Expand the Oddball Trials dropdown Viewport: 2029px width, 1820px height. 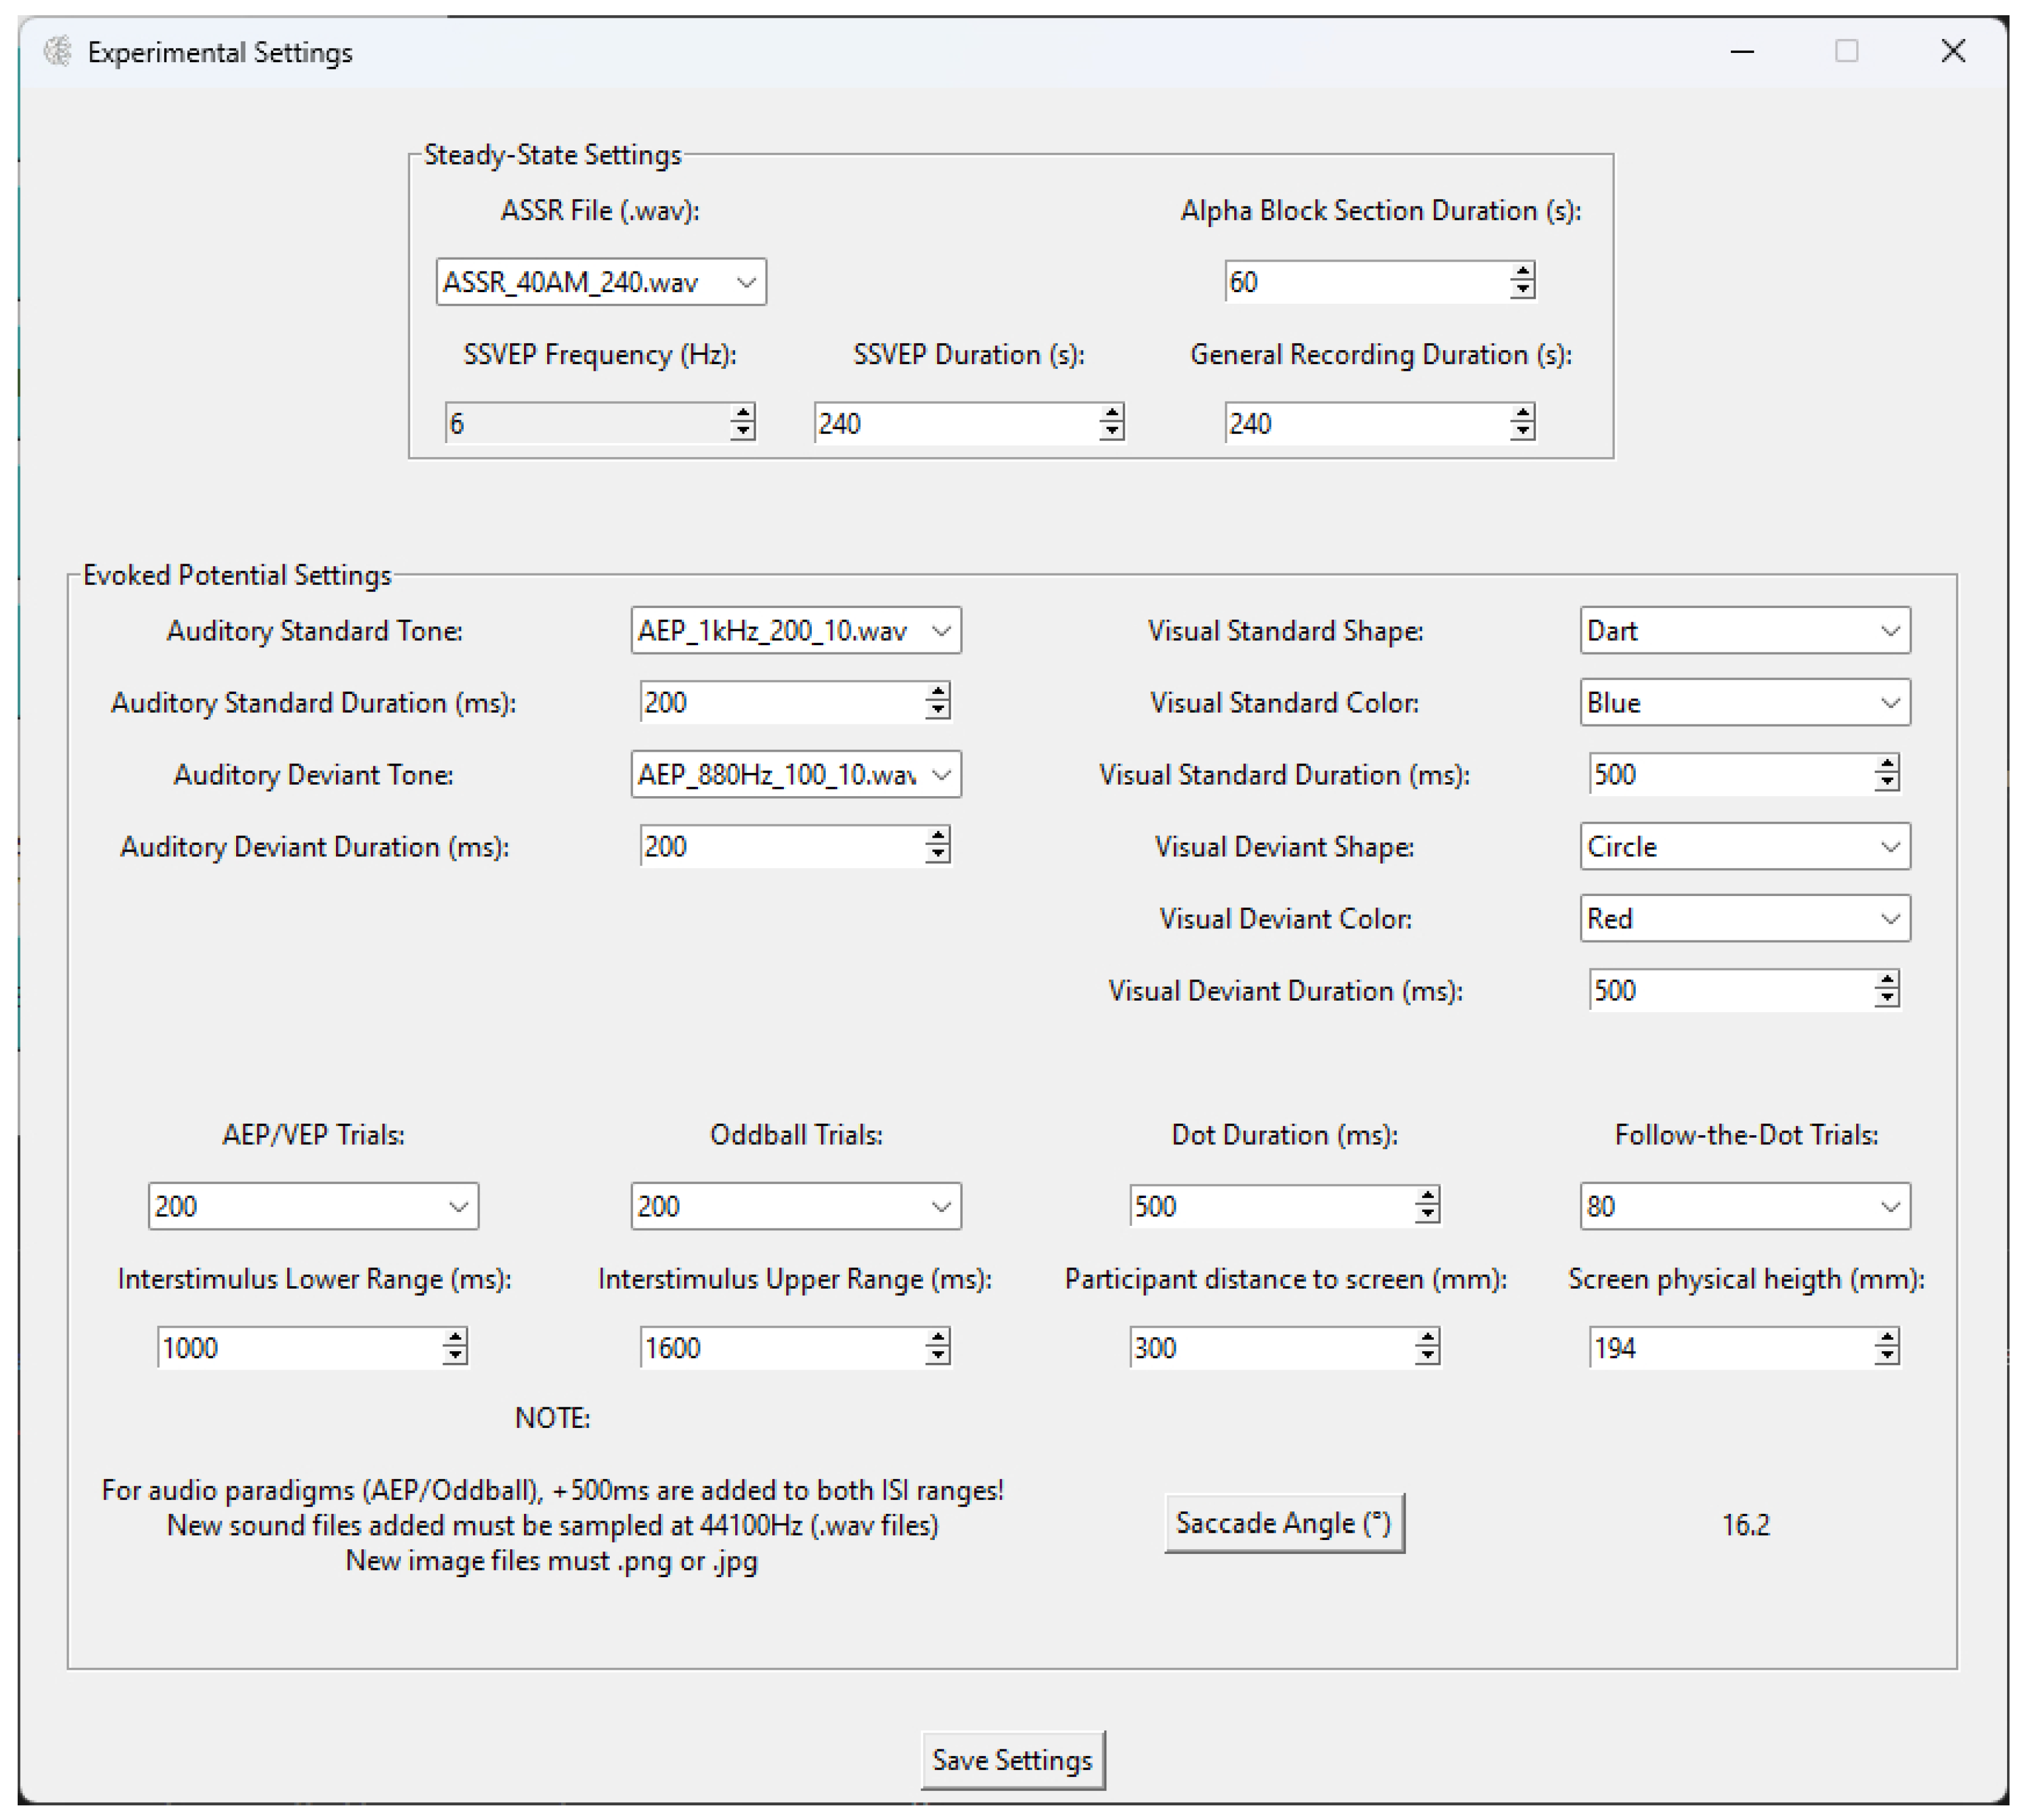(x=941, y=1207)
